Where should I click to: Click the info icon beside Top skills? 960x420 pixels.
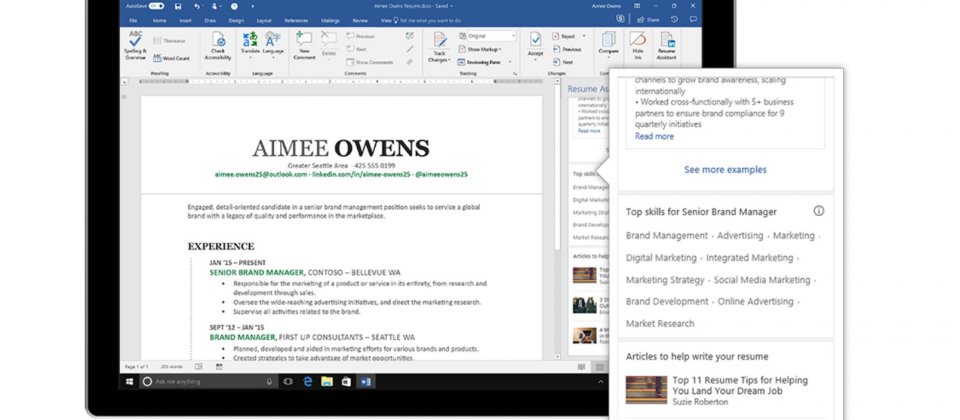point(819,211)
